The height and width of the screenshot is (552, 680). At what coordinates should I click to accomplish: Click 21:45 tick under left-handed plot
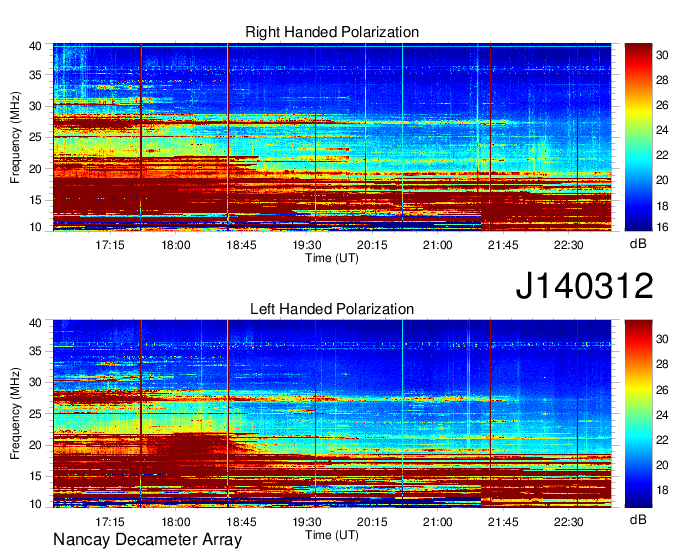(x=503, y=522)
